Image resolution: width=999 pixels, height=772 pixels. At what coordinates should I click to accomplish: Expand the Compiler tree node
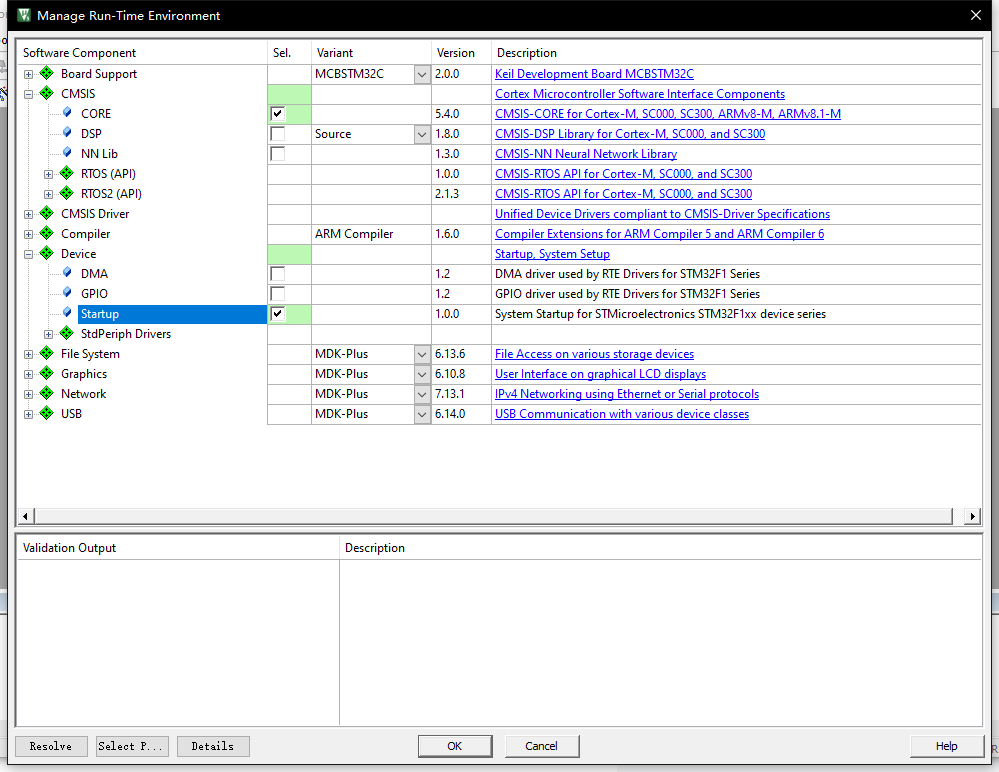29,234
